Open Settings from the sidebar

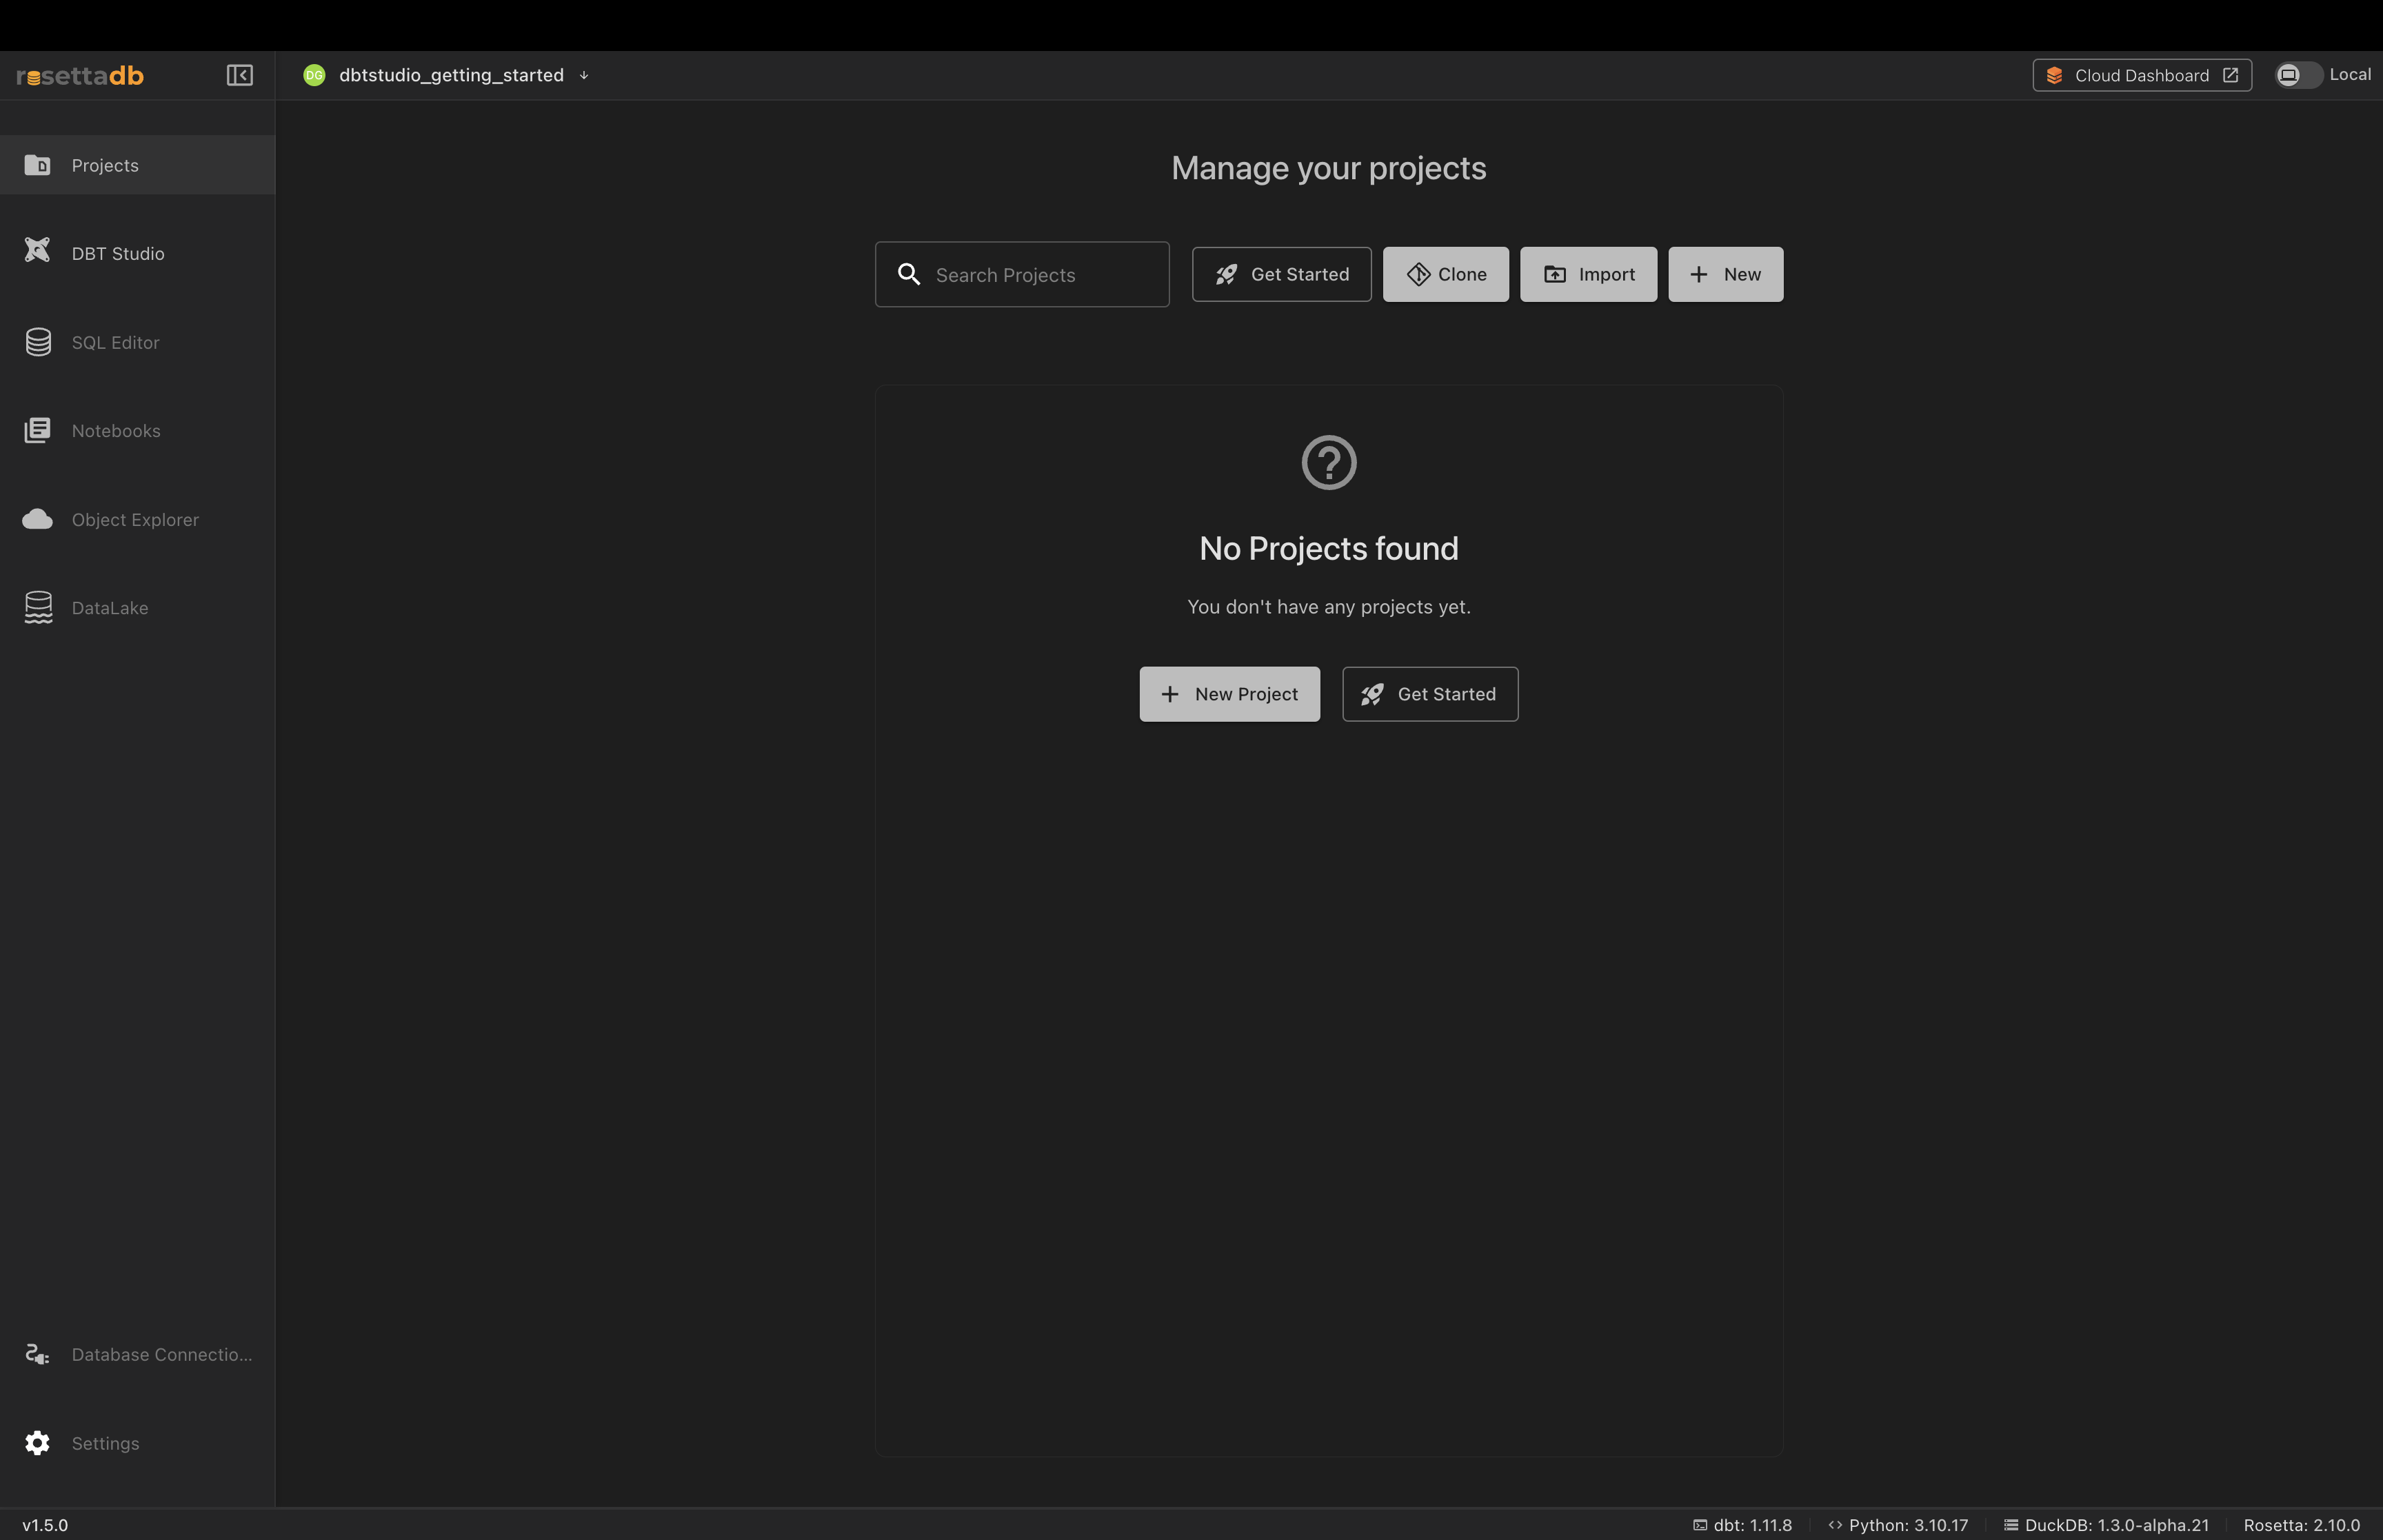tap(137, 1443)
